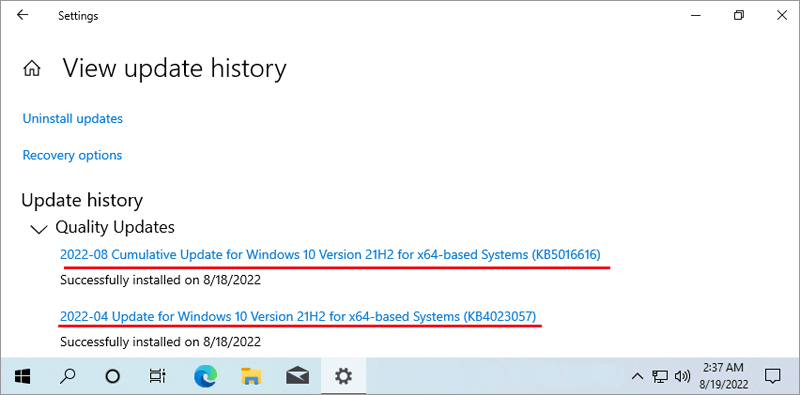
Task: Open the KB4023057 update link
Action: [298, 316]
